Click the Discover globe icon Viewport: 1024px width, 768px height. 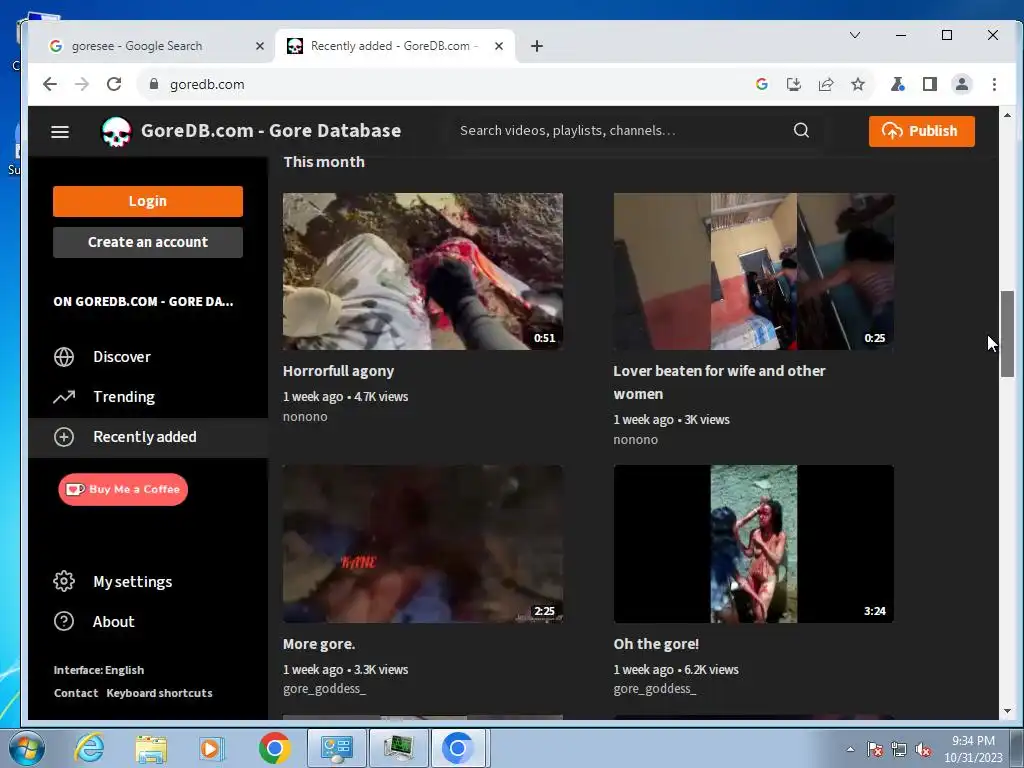(x=64, y=357)
